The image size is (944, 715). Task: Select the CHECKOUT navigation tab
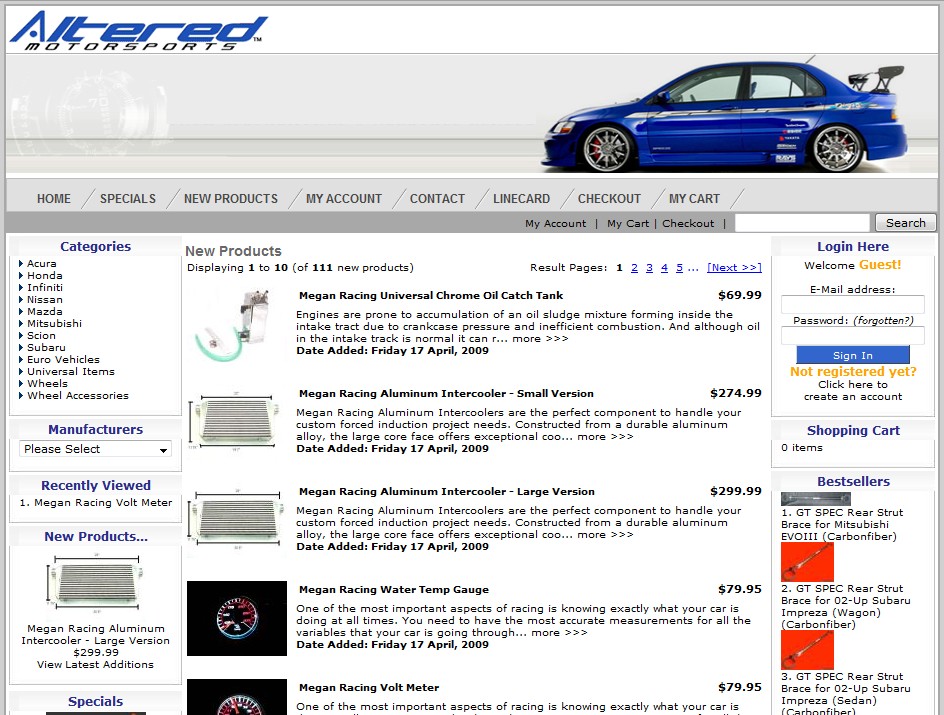pyautogui.click(x=609, y=199)
